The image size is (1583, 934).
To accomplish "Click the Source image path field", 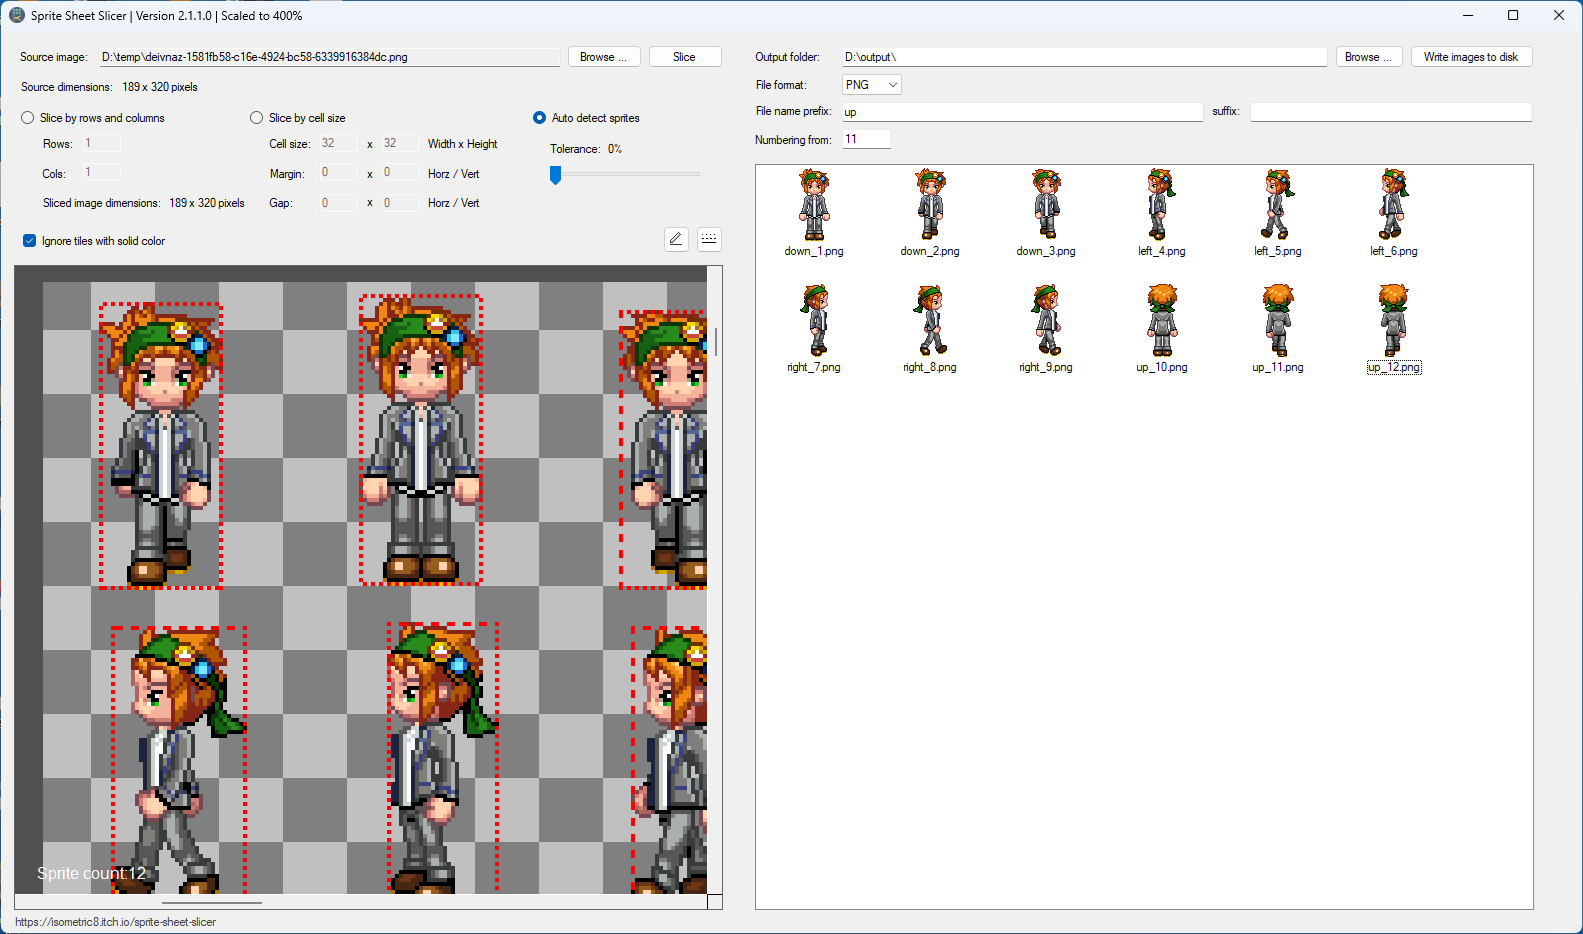I will coord(329,57).
